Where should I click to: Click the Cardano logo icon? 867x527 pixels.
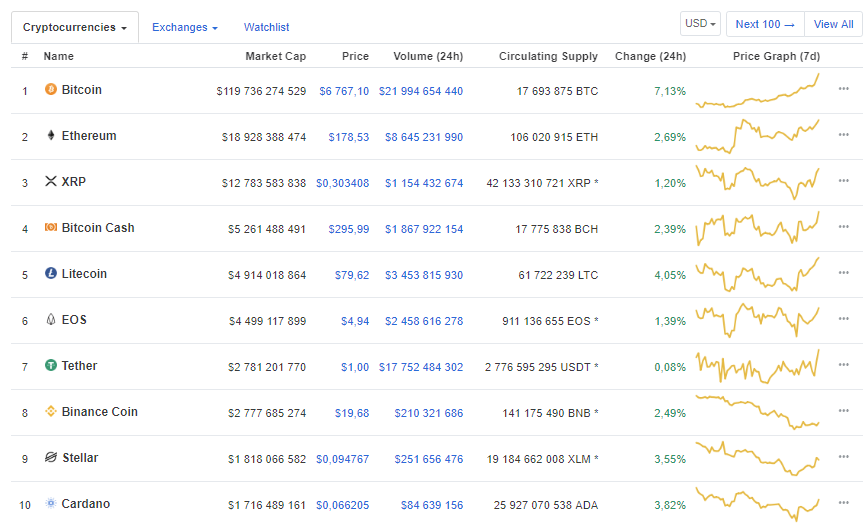pos(50,503)
